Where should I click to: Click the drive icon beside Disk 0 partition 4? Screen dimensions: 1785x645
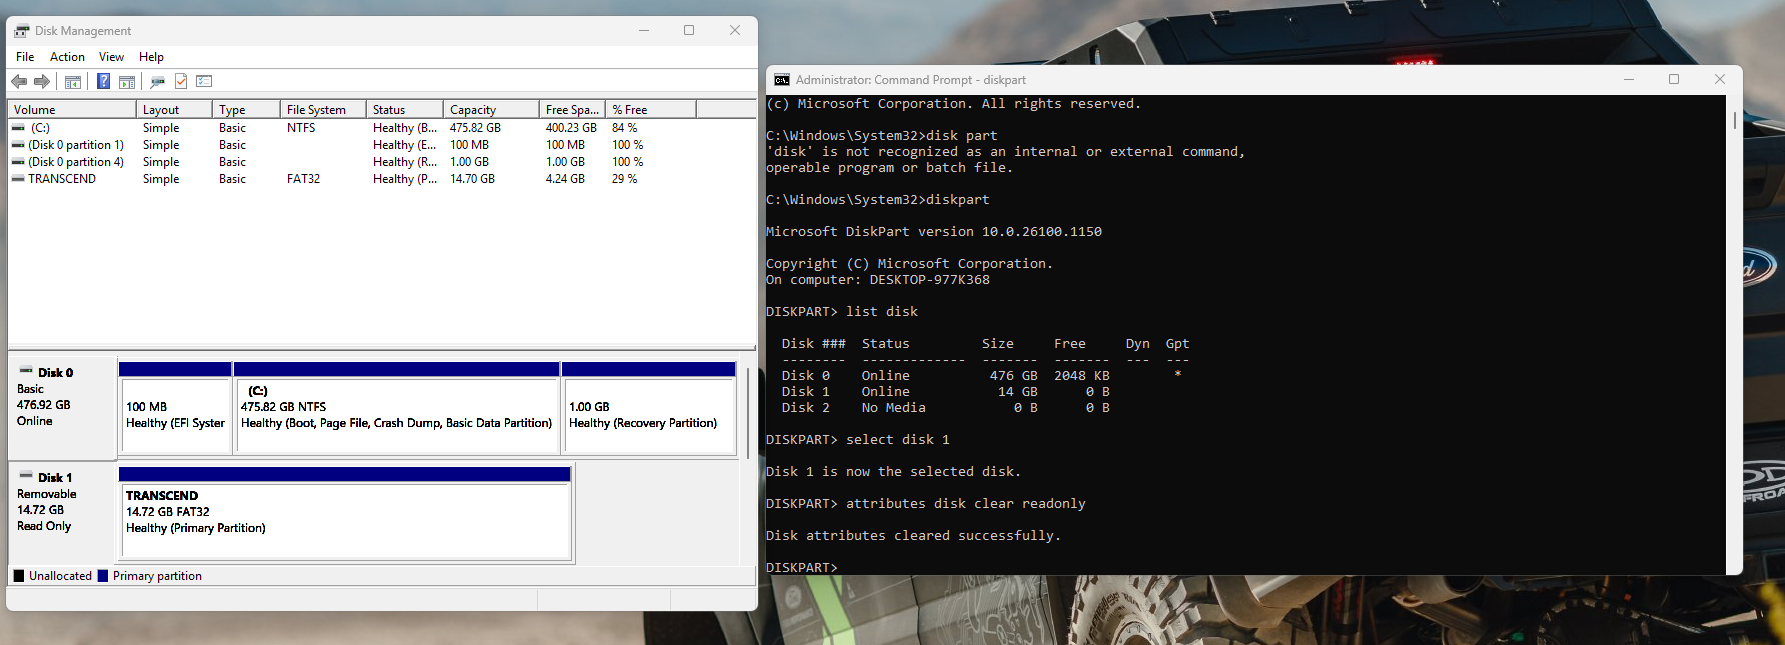click(18, 162)
